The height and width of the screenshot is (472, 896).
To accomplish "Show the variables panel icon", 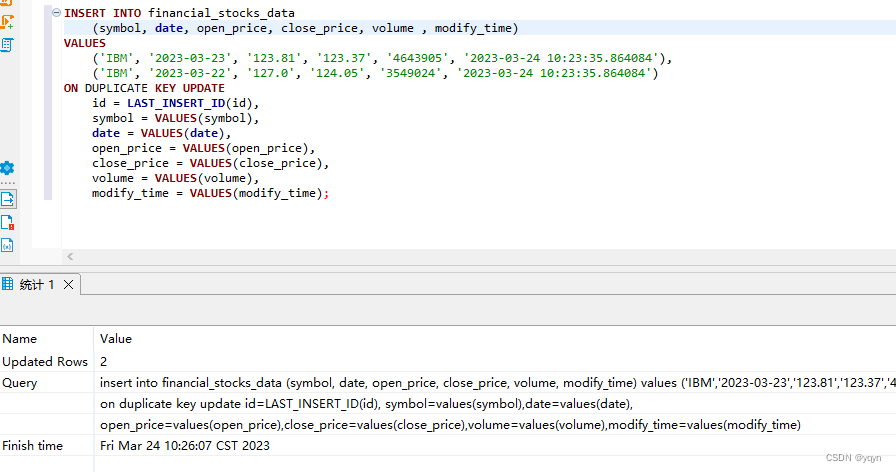I will (7, 245).
